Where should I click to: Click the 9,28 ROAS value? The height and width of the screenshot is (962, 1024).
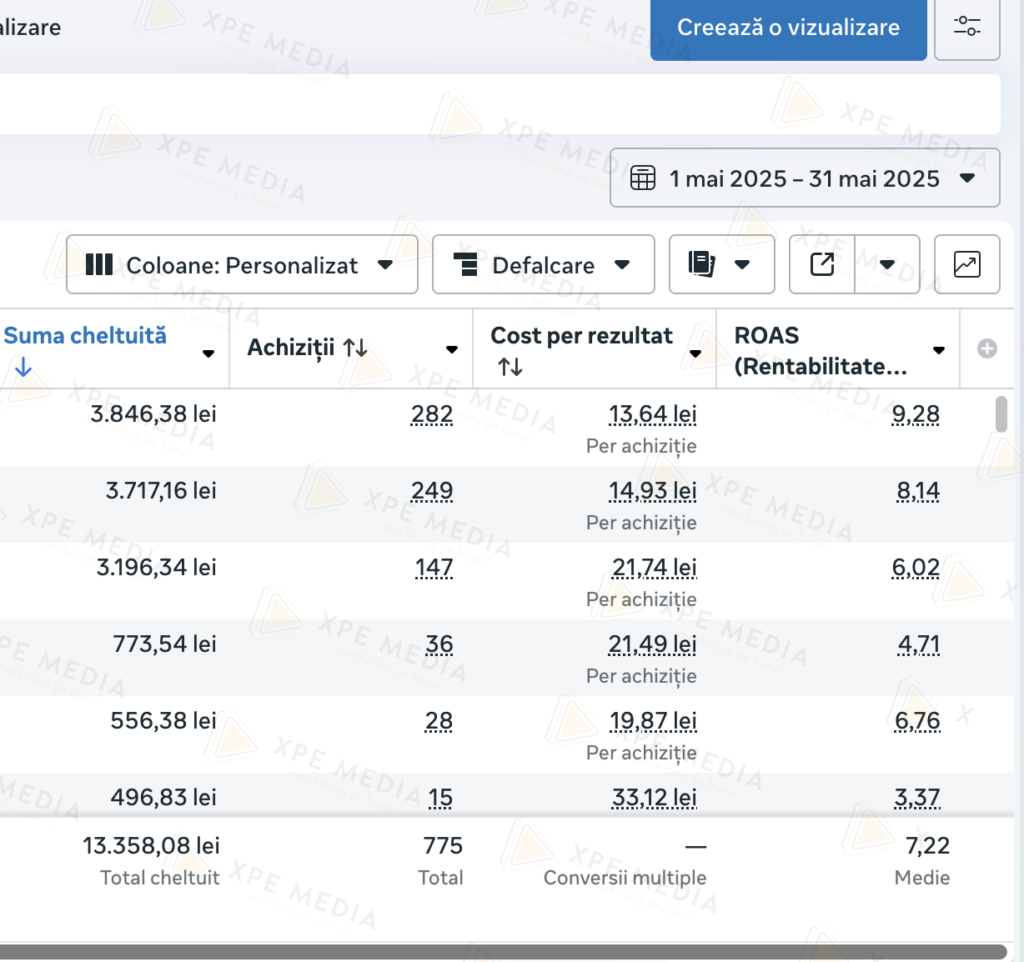coord(916,414)
